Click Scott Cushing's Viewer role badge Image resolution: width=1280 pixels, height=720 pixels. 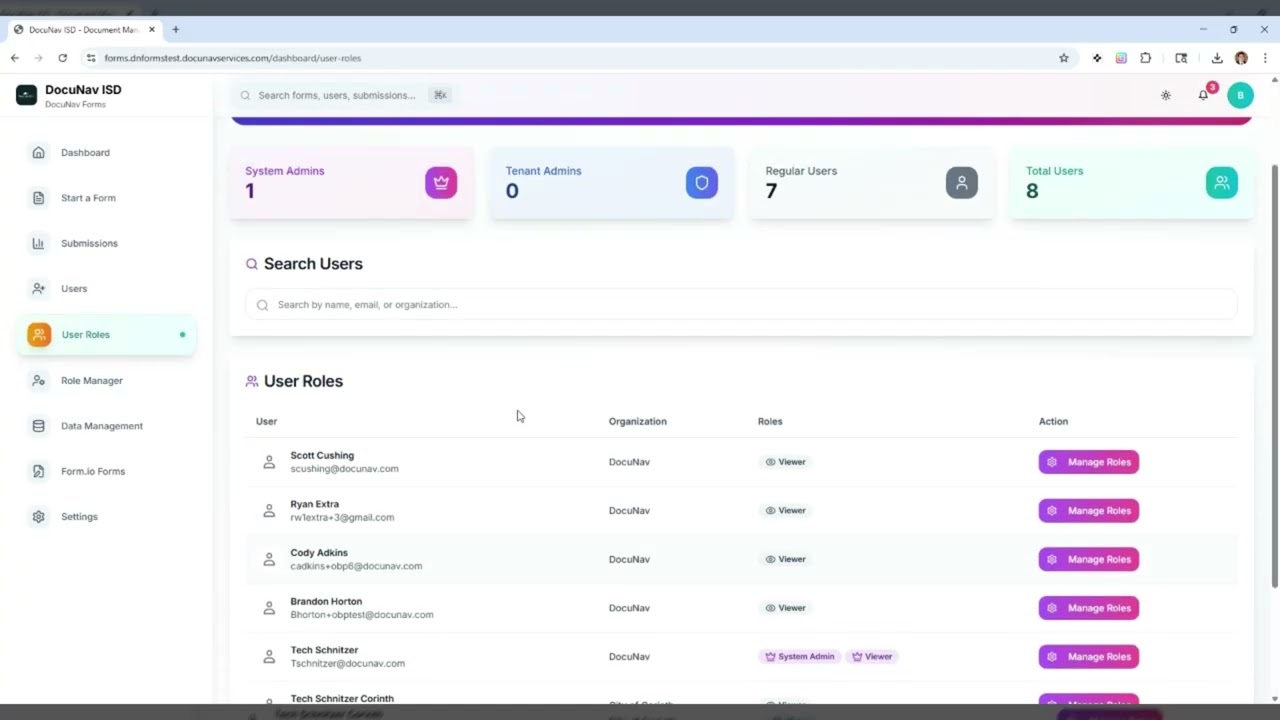click(785, 462)
